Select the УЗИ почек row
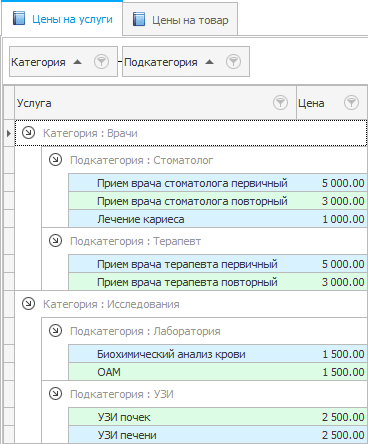 (218, 417)
